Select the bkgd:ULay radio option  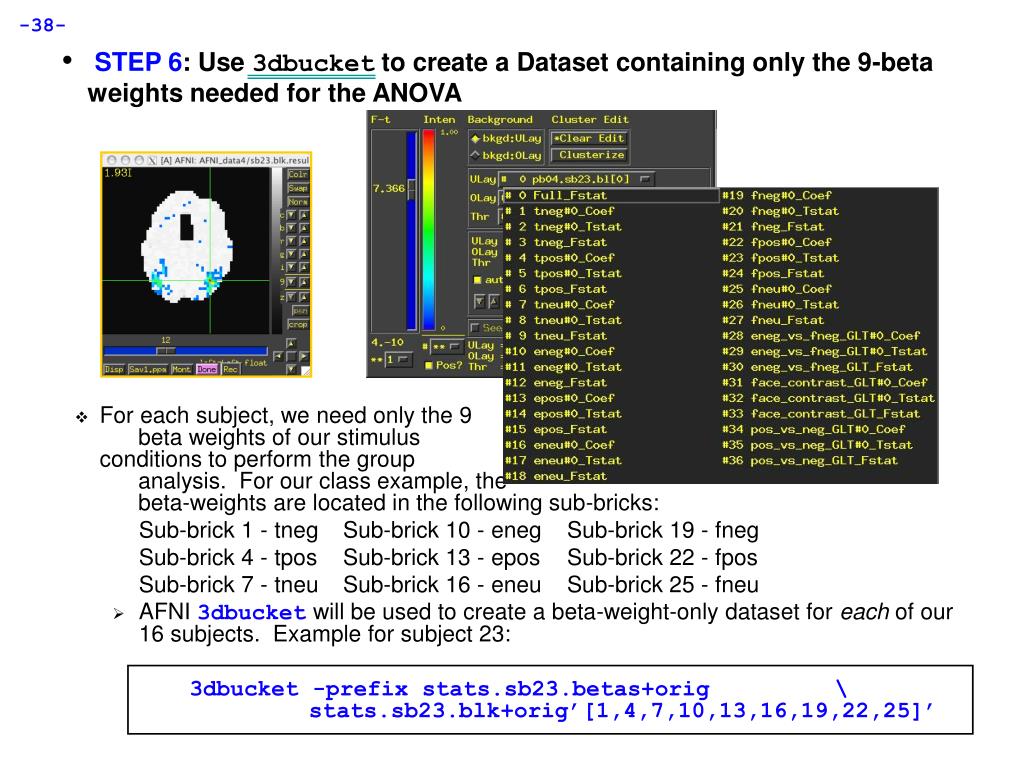(x=506, y=138)
